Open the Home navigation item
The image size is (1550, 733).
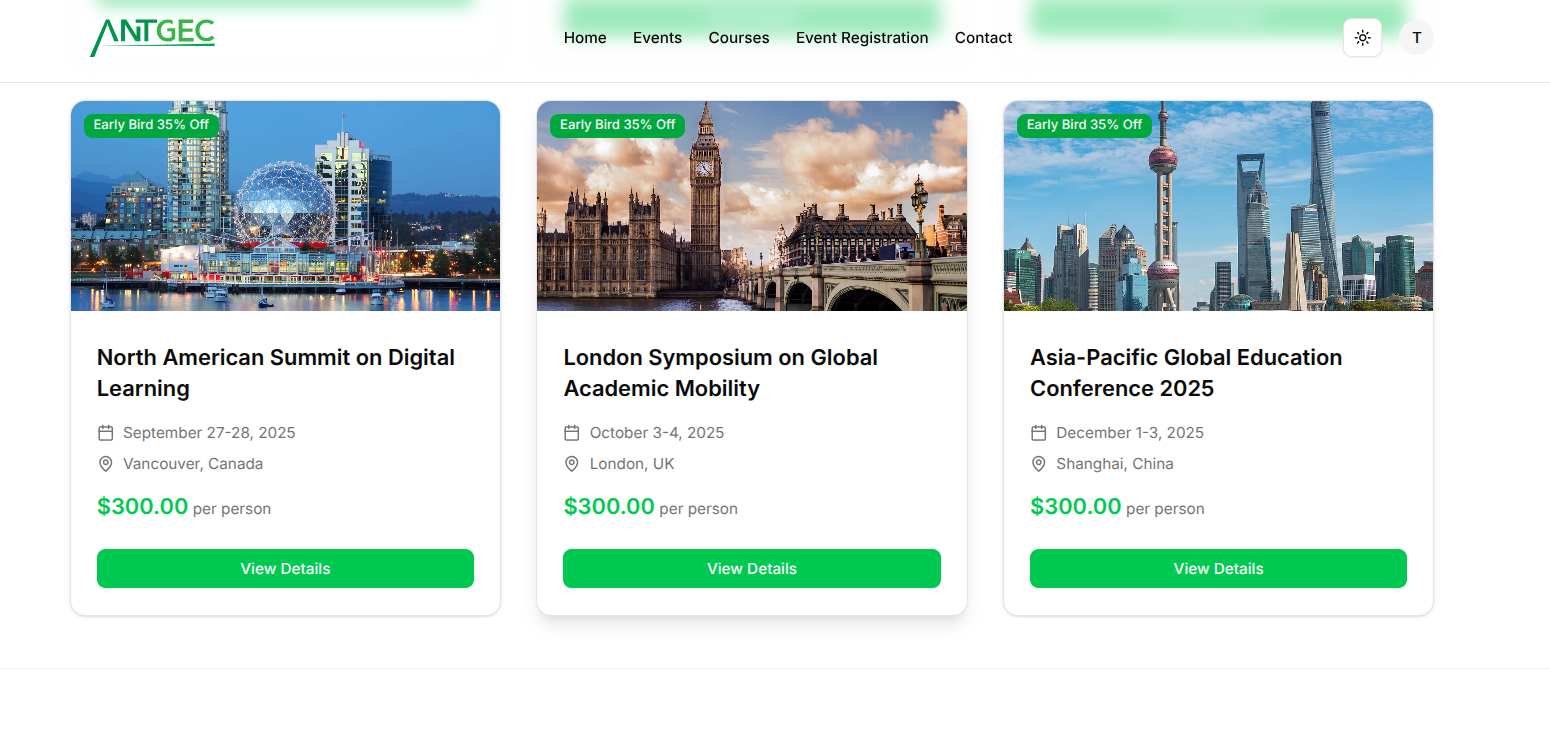point(584,37)
